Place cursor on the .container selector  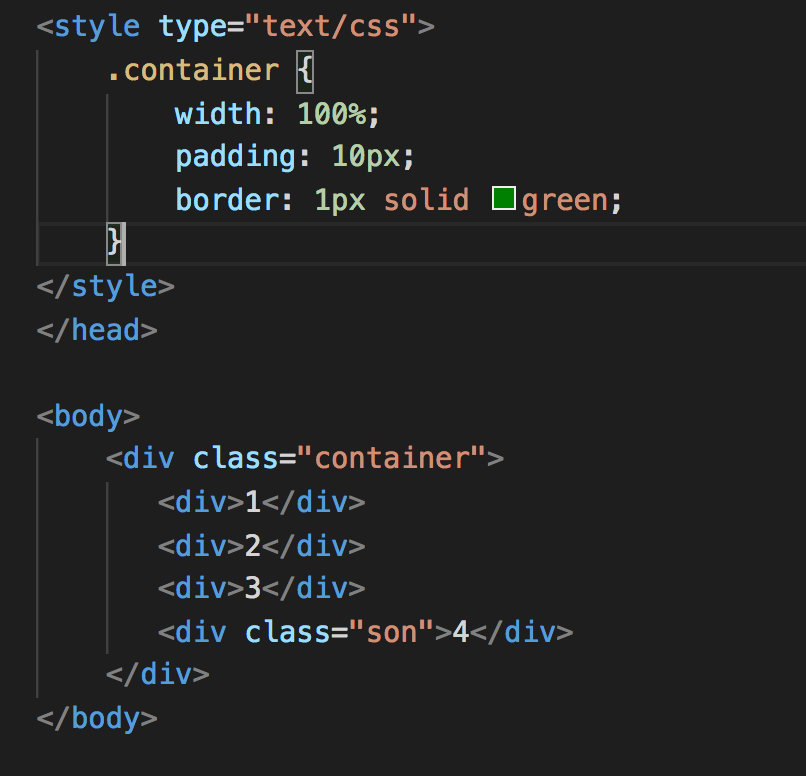click(x=193, y=70)
